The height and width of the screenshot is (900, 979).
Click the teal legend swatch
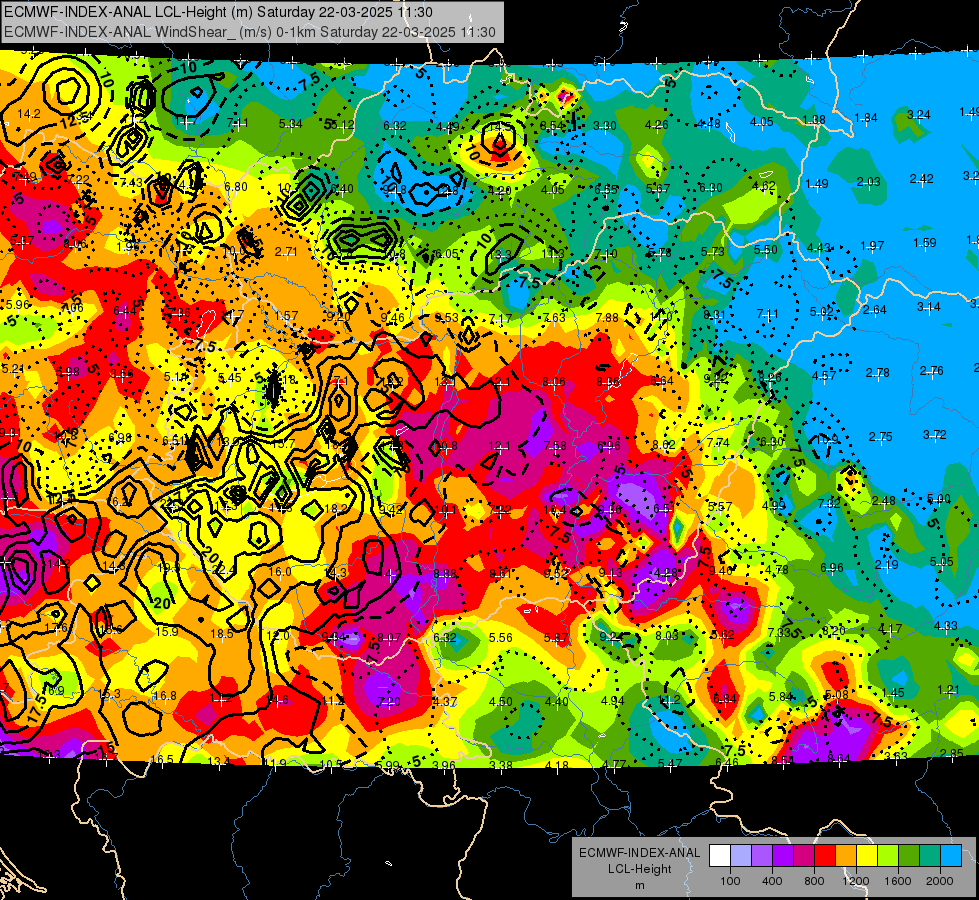[930, 856]
